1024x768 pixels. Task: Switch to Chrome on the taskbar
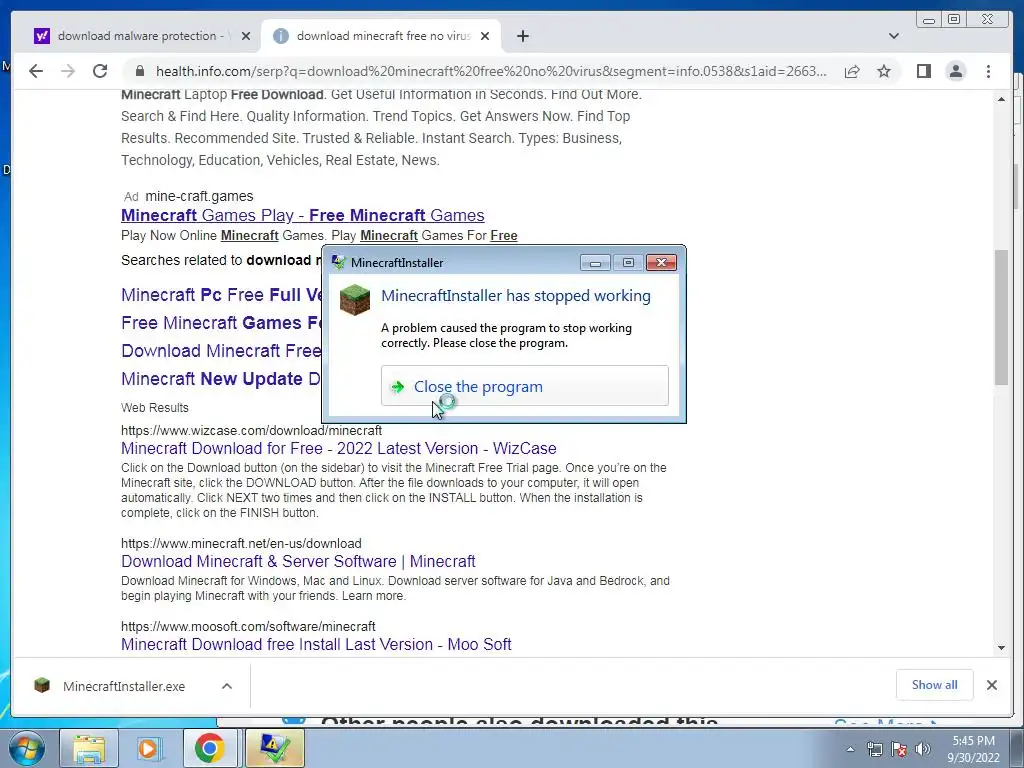[x=209, y=748]
